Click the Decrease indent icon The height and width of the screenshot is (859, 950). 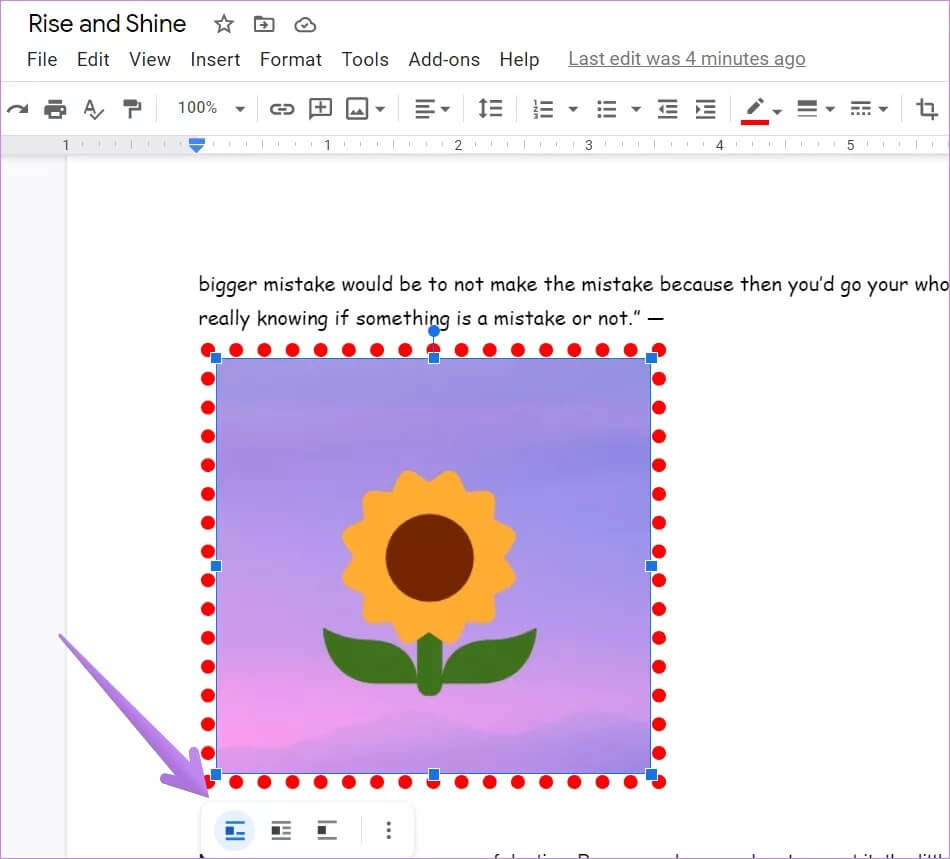668,109
